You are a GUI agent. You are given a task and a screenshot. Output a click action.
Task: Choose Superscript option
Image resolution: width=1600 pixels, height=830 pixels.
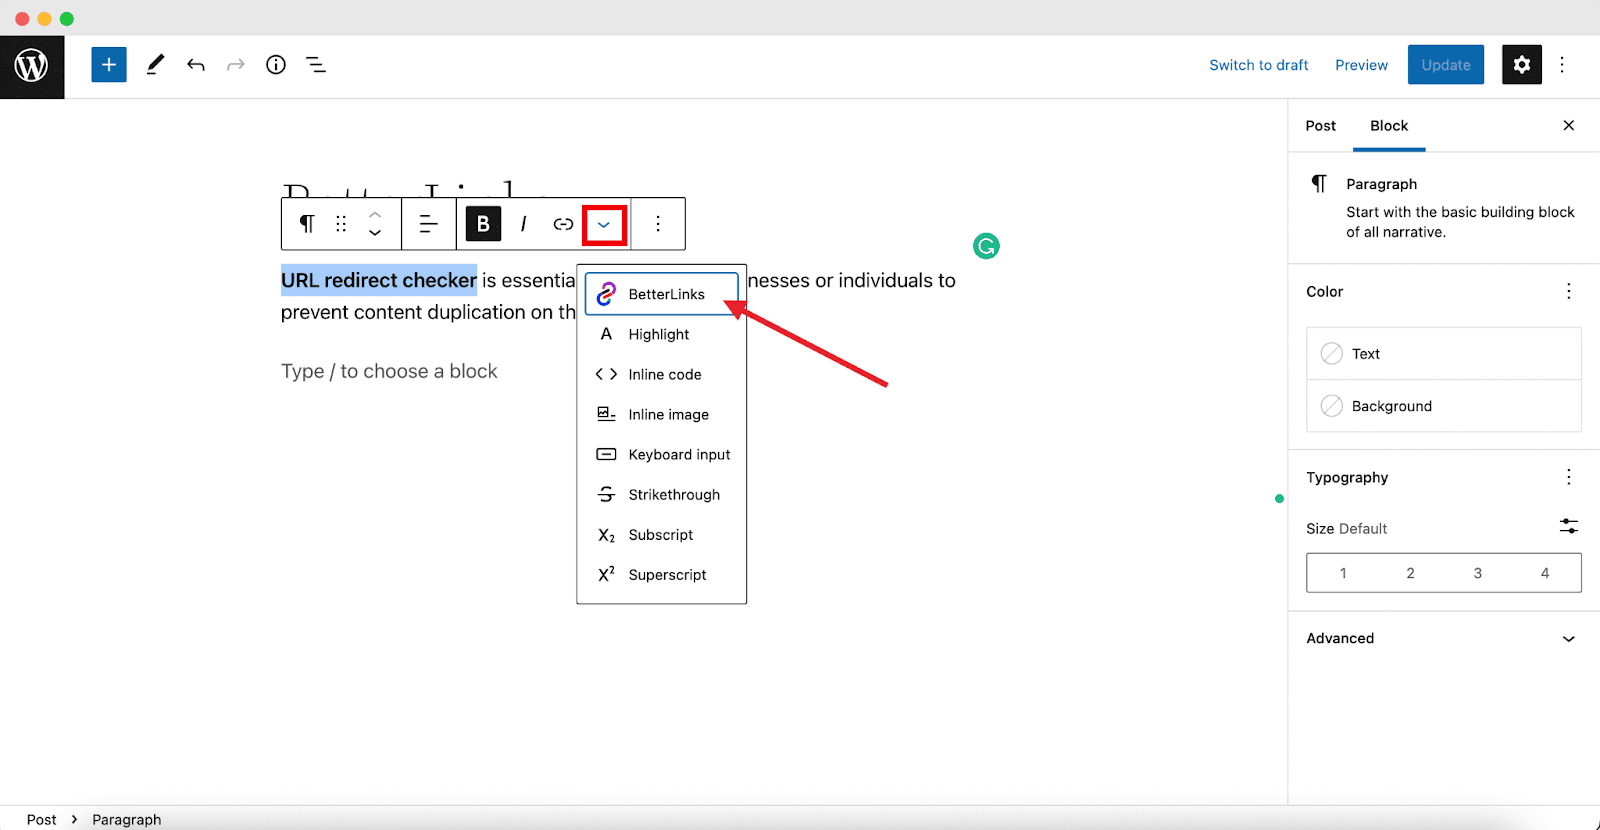(662, 574)
